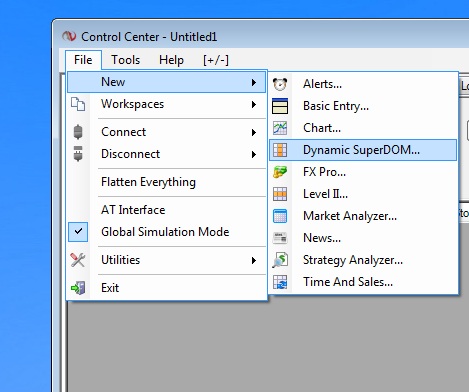Expand the New submenu arrow

pos(254,82)
